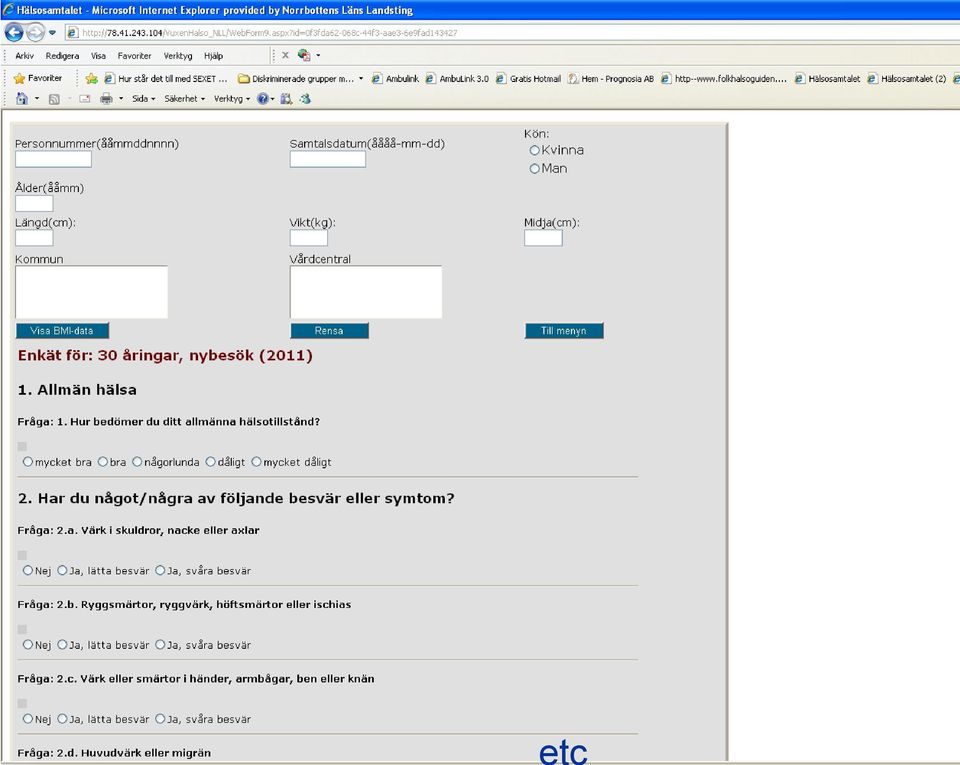Click the Home page icon
Screen dimensions: 960x765
pos(22,98)
